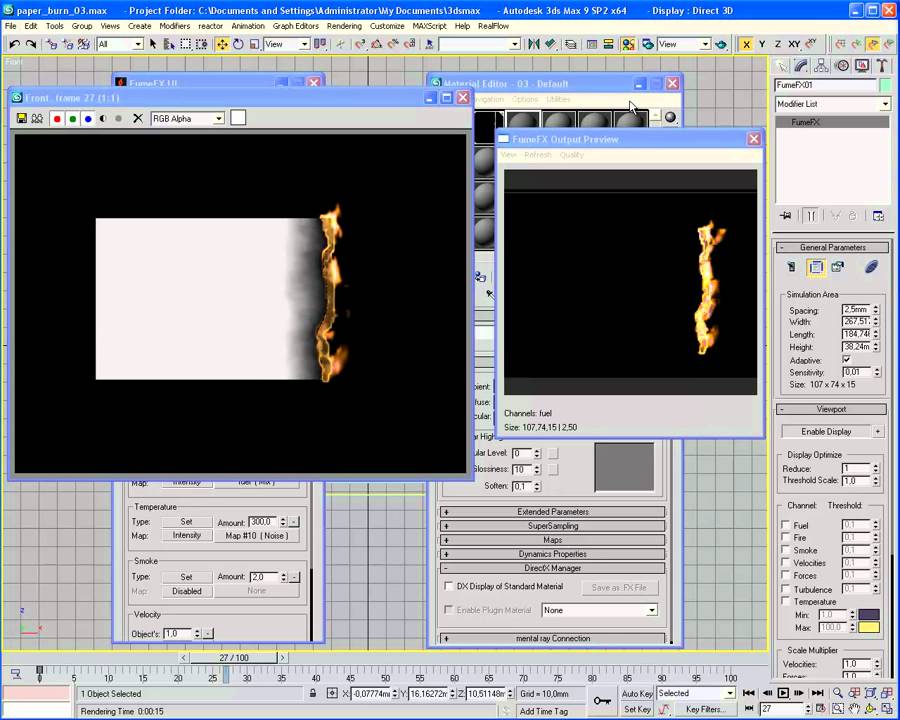Screen dimensions: 900x720
Task: Toggle blue channel in render window
Action: [x=88, y=119]
